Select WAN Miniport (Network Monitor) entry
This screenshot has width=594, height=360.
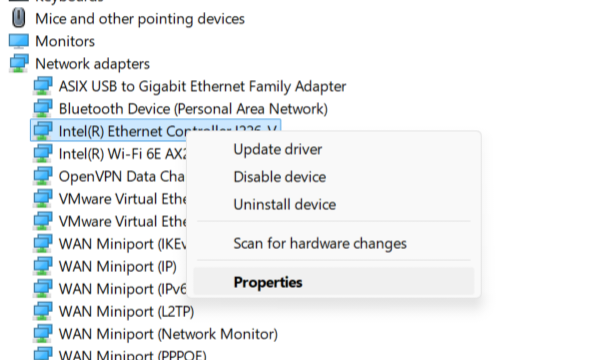pyautogui.click(x=168, y=334)
